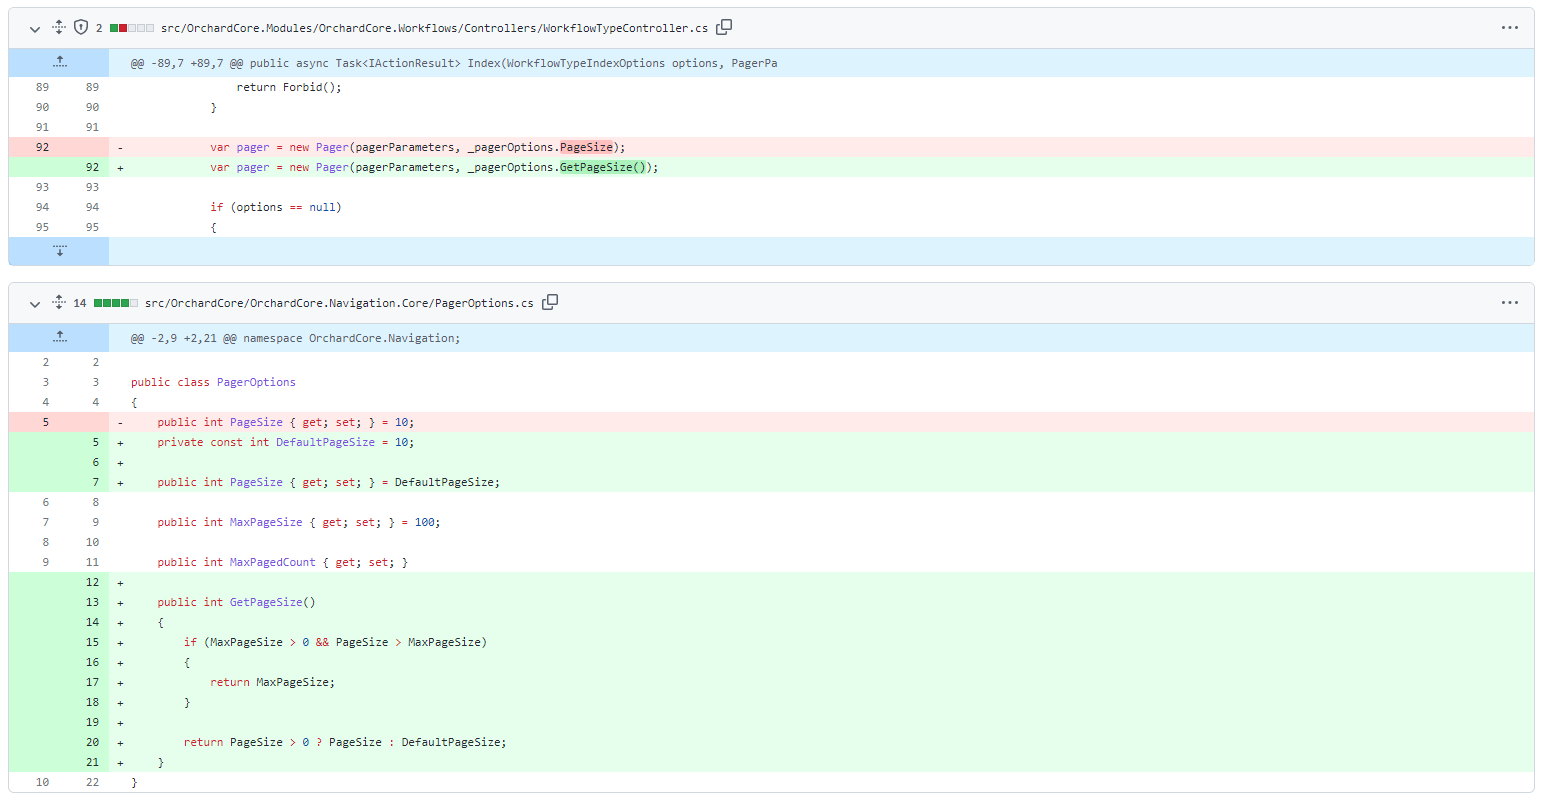This screenshot has width=1543, height=802.
Task: Open shield icon on WorkflowTypeController.cs header
Action: [x=81, y=27]
